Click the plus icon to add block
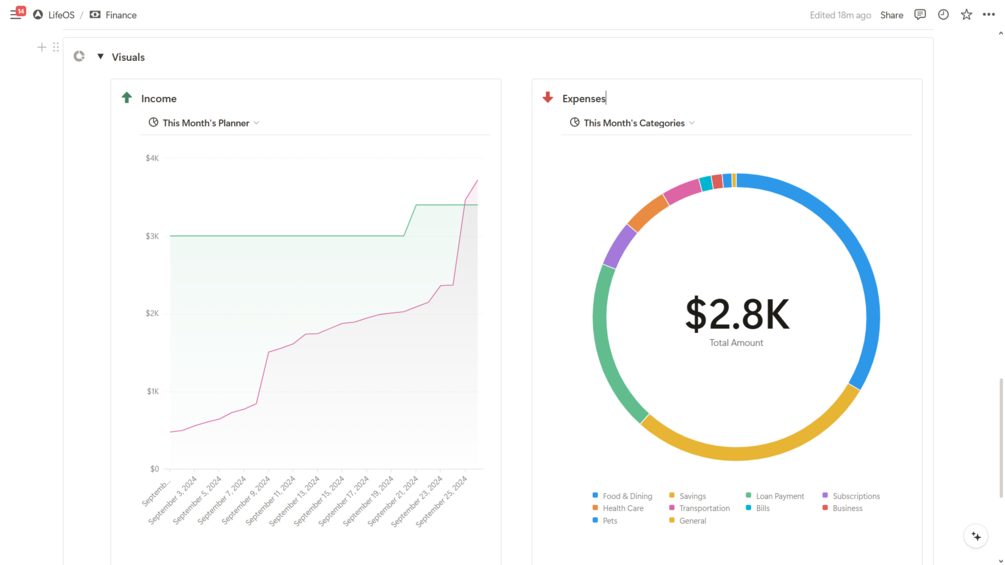 coord(42,47)
